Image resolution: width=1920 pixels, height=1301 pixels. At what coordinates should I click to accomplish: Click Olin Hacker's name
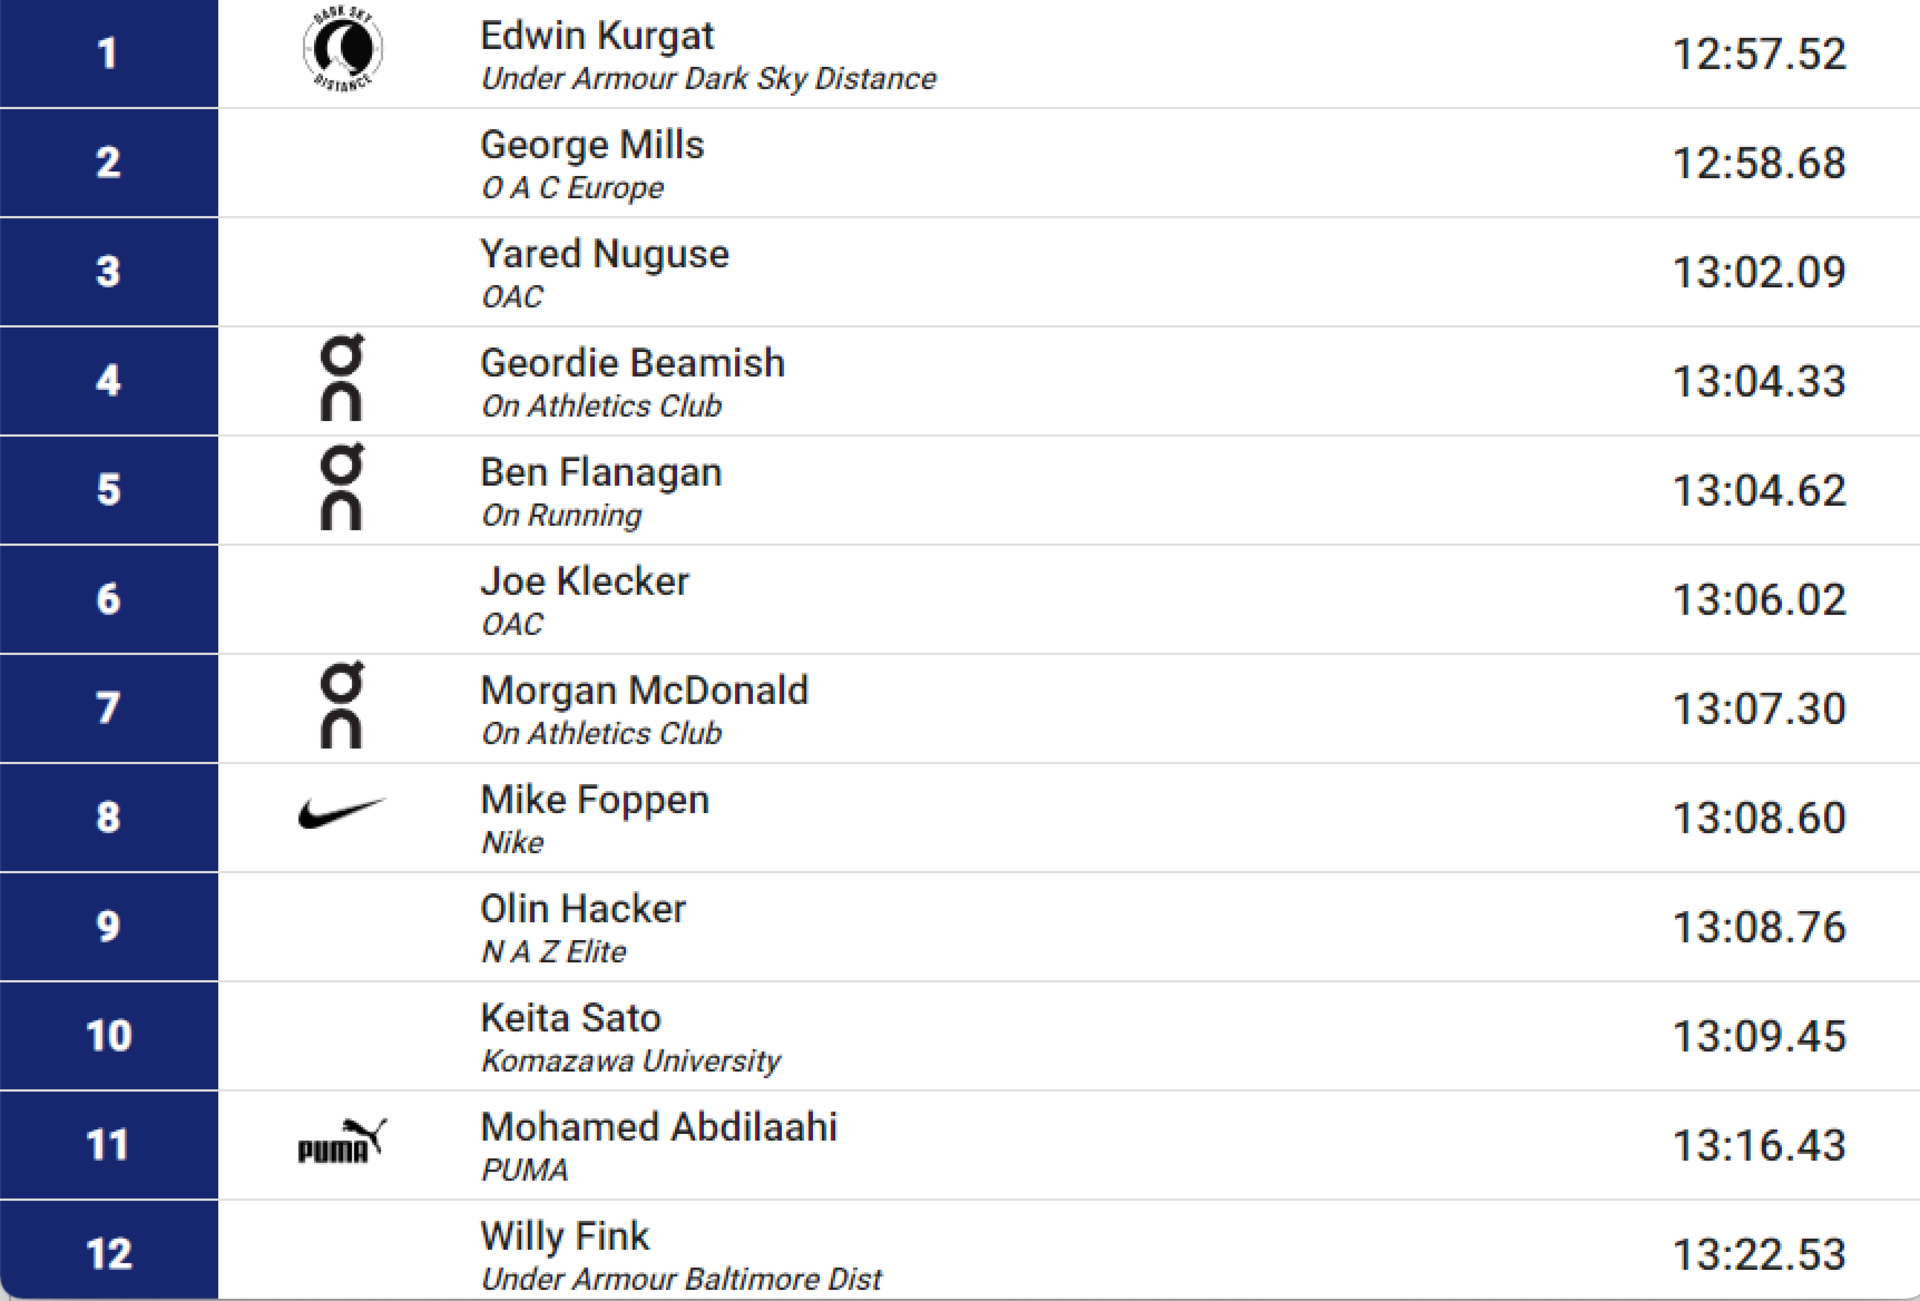pyautogui.click(x=583, y=908)
